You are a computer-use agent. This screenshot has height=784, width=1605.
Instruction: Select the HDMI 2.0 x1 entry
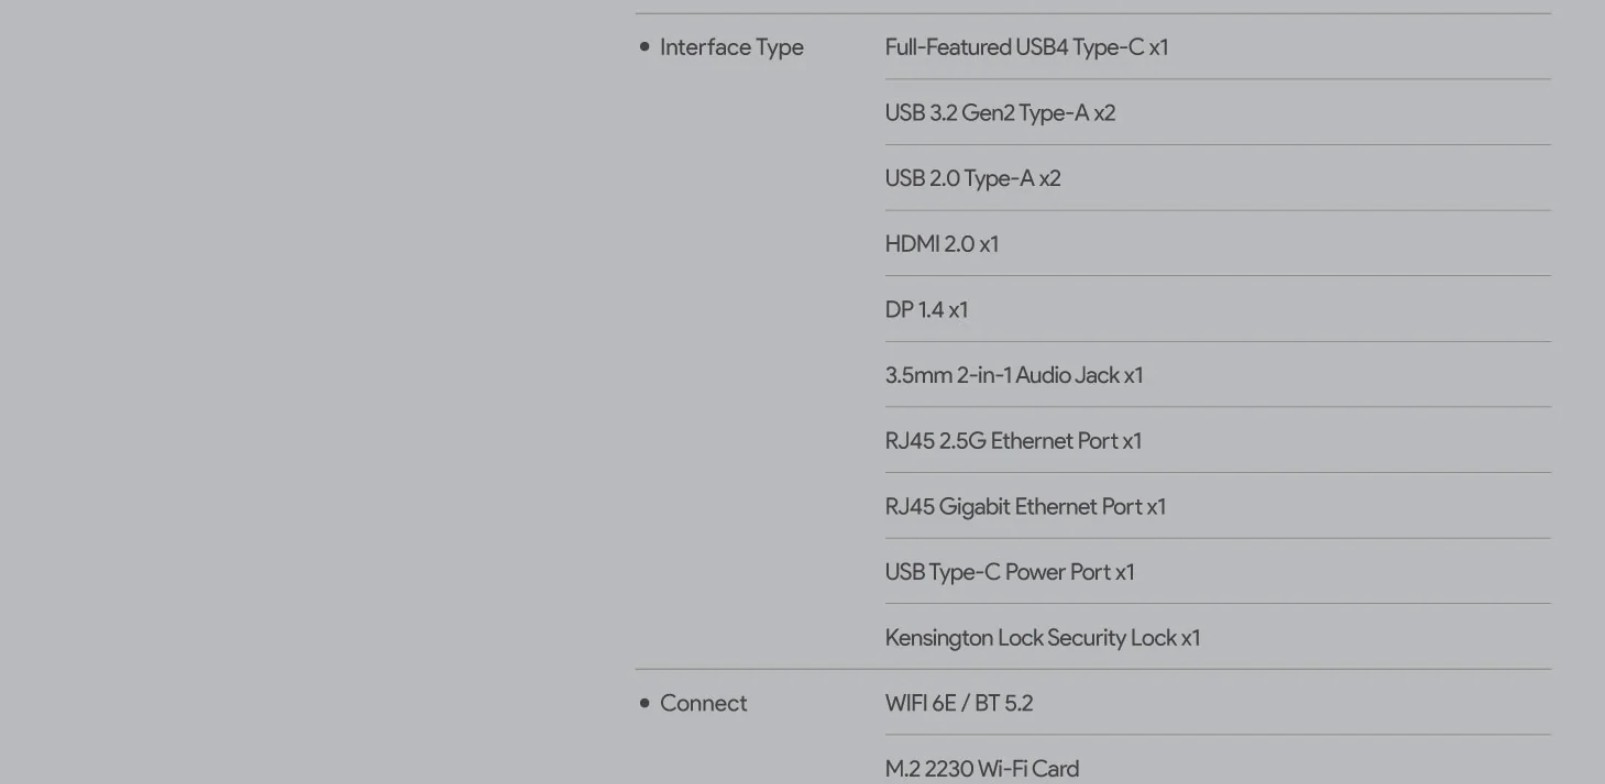click(941, 244)
